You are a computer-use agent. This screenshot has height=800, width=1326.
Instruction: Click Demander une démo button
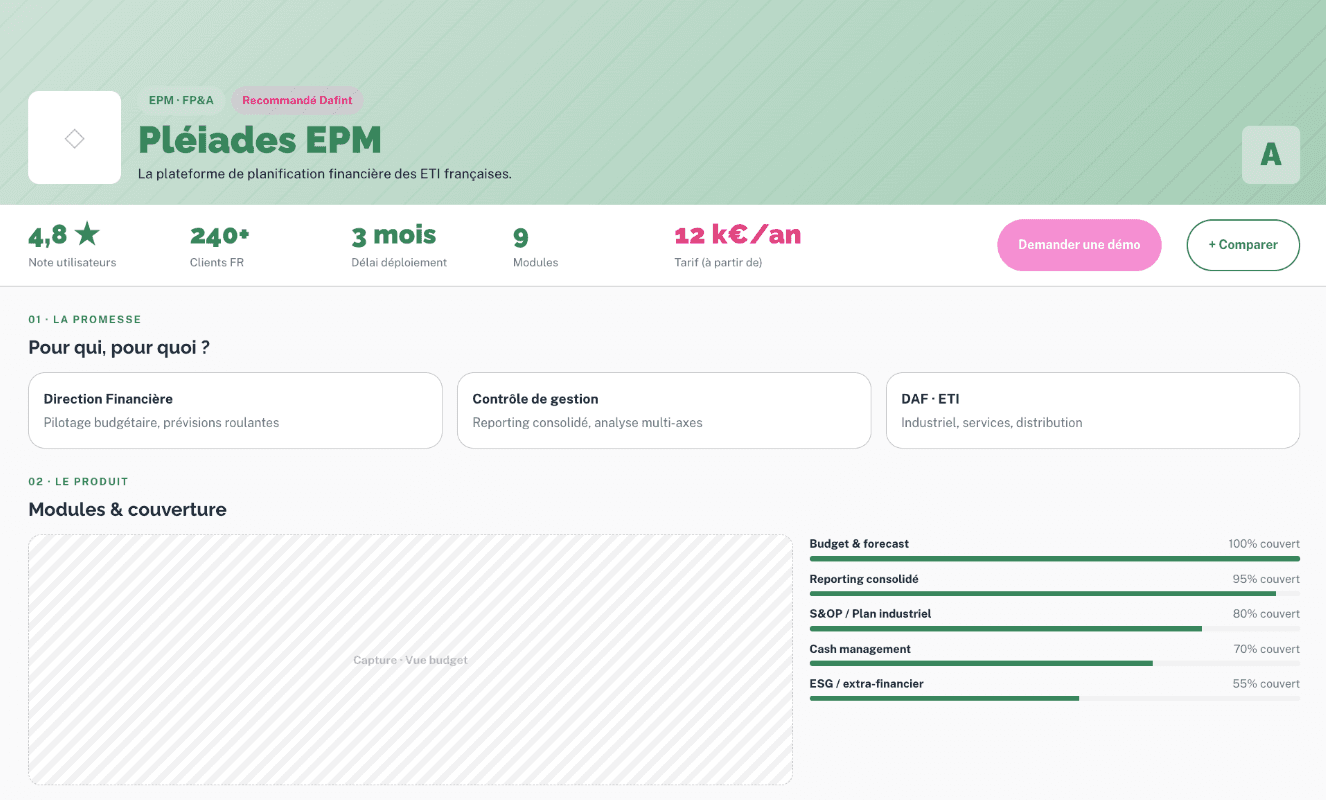pyautogui.click(x=1079, y=245)
